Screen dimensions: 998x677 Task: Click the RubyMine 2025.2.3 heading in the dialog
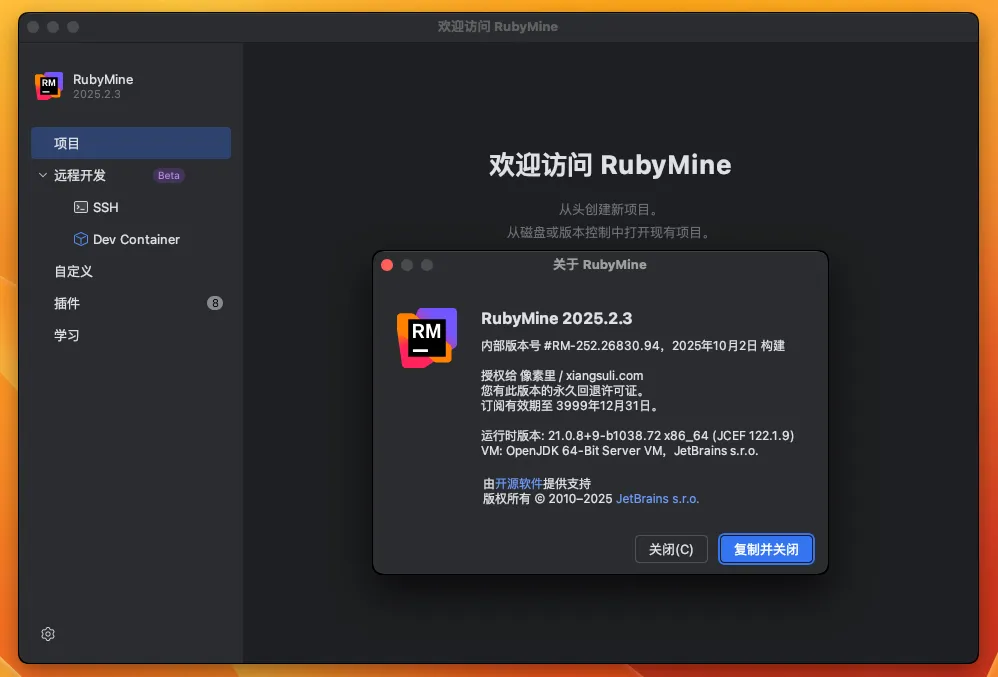pos(557,319)
